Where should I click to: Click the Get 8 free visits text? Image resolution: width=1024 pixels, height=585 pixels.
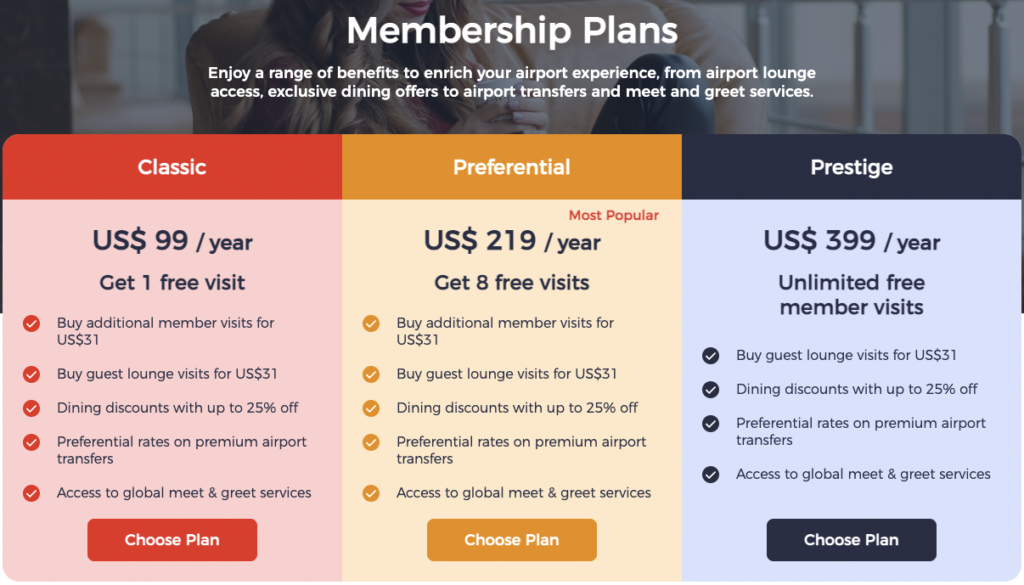point(512,282)
